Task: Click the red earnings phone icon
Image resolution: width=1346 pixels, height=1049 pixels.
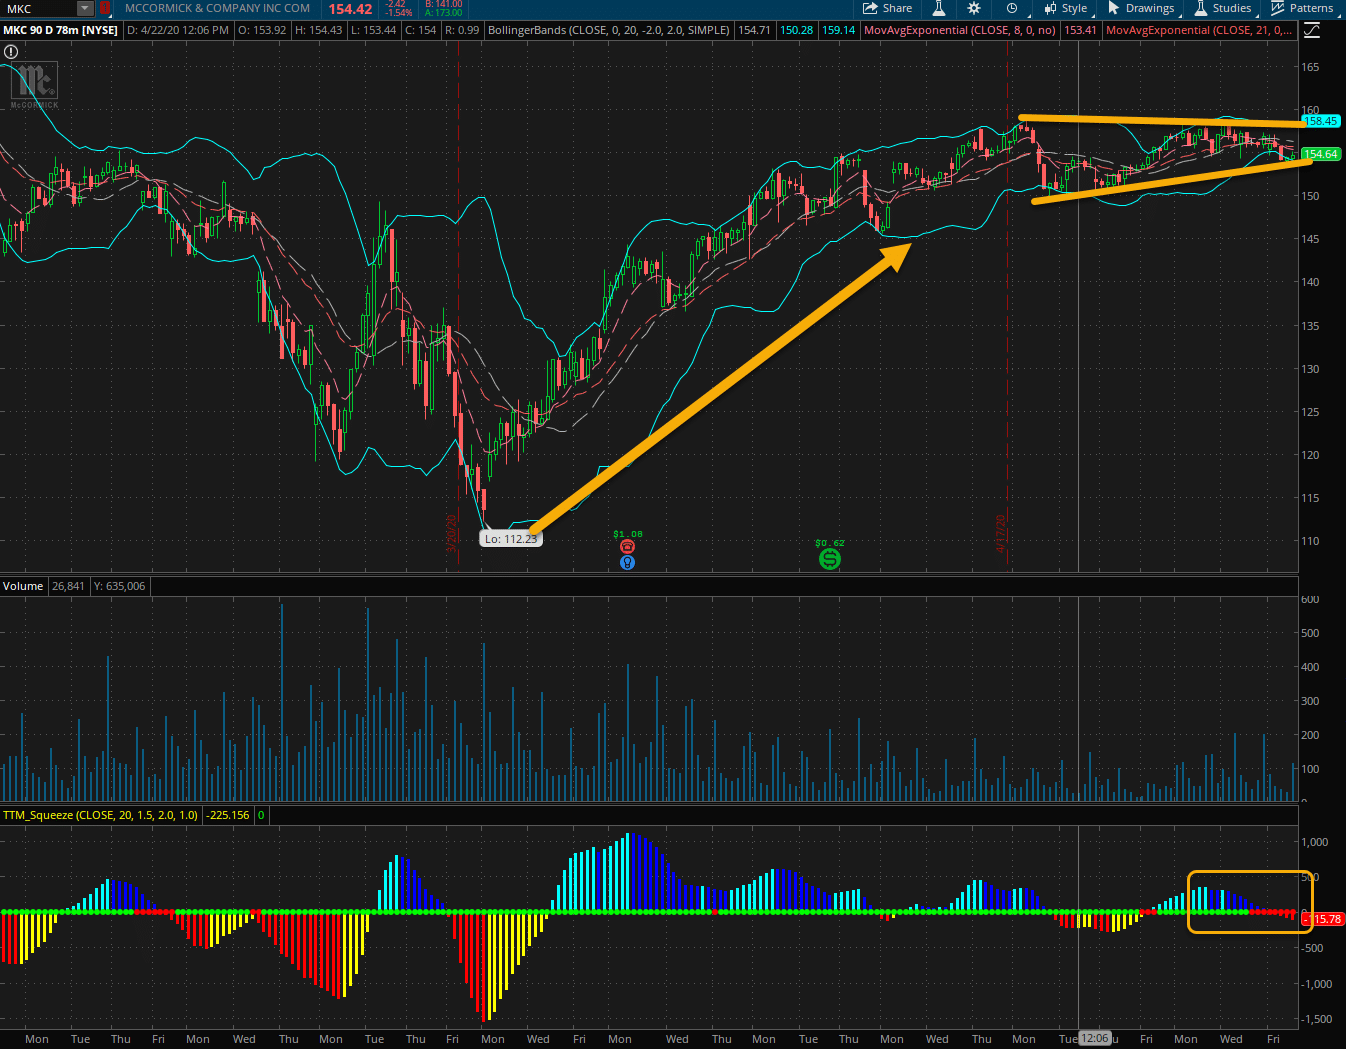Action: [627, 547]
